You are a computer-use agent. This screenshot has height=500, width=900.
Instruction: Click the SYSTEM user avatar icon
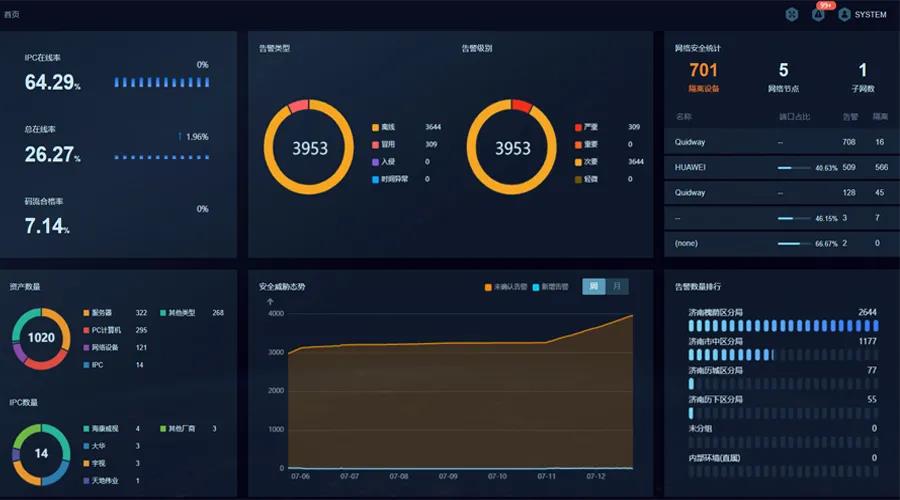click(845, 15)
